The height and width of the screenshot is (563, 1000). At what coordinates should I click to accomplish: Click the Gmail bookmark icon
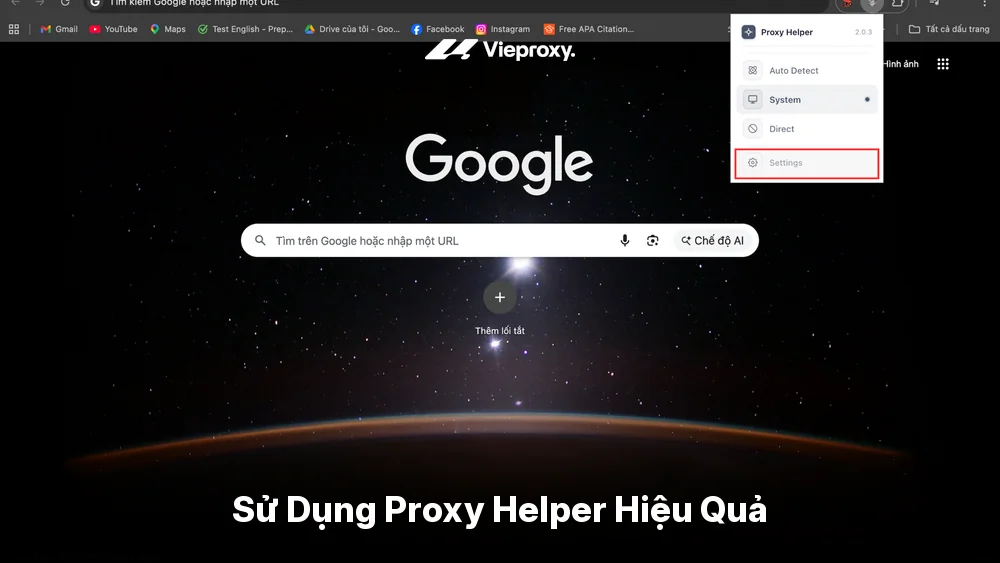(x=45, y=29)
